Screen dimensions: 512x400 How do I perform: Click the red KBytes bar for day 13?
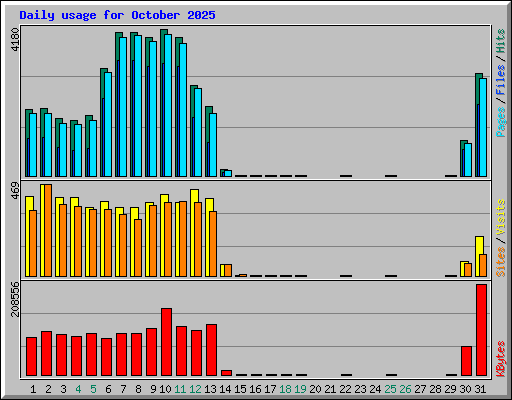(211, 350)
